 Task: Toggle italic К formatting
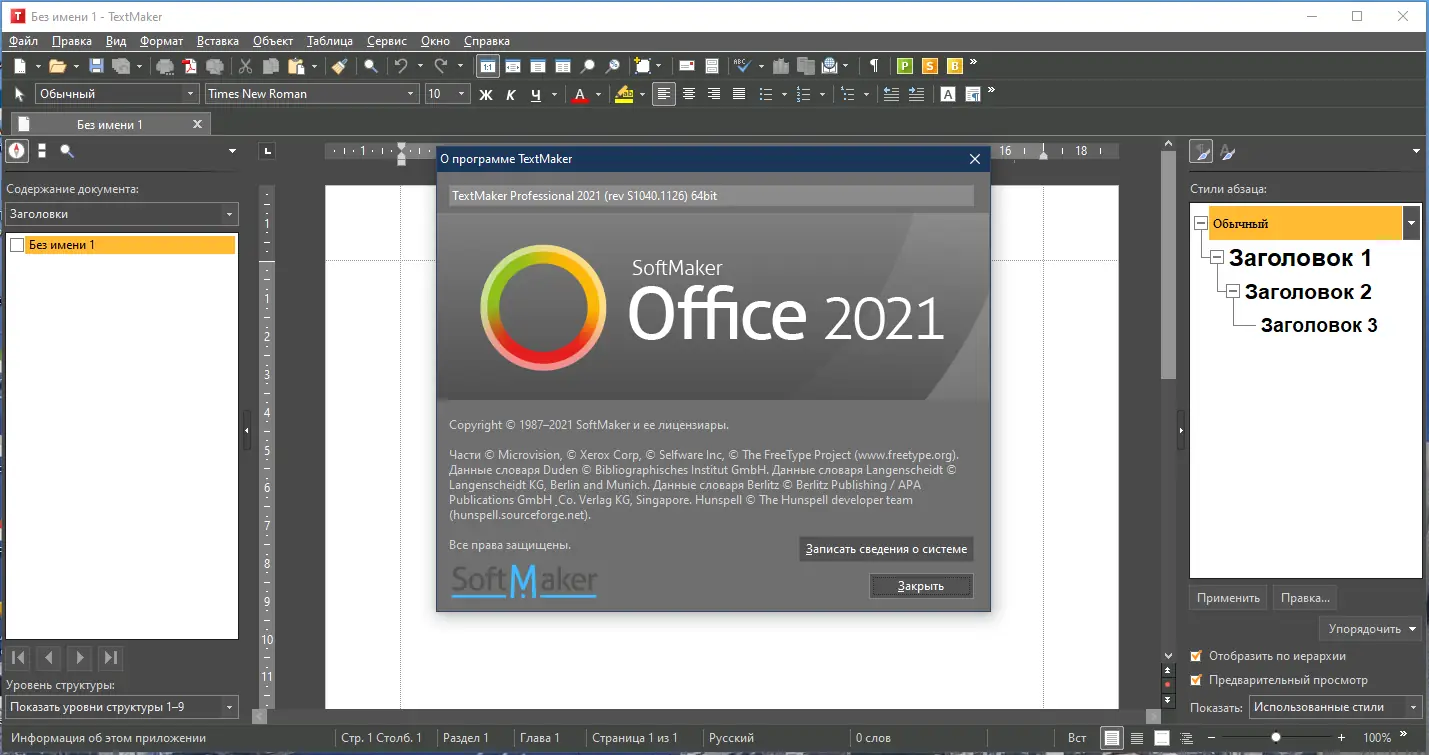tap(511, 94)
